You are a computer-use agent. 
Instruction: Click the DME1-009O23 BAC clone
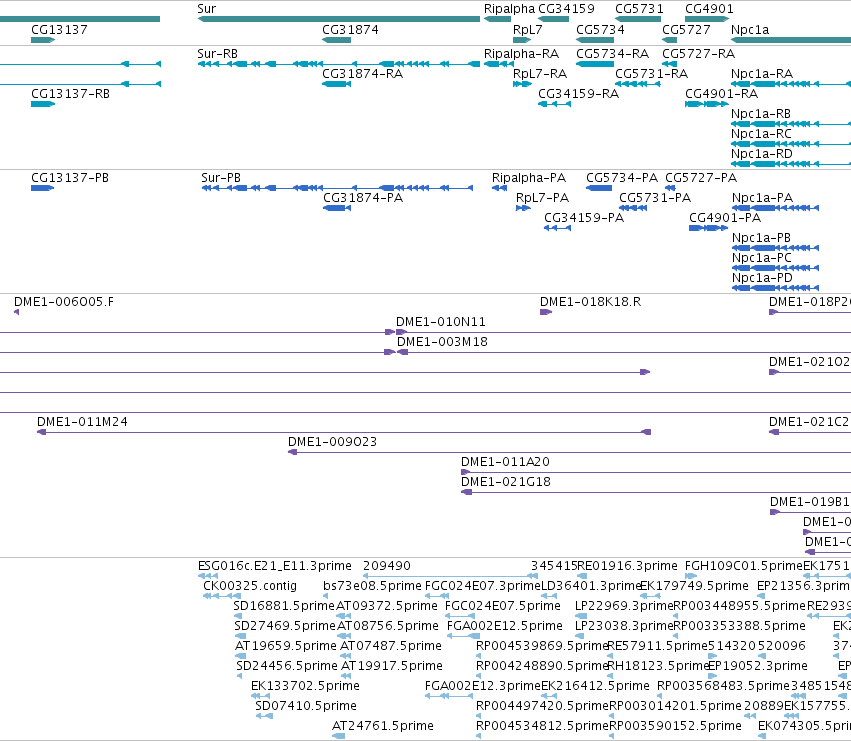(x=569, y=452)
